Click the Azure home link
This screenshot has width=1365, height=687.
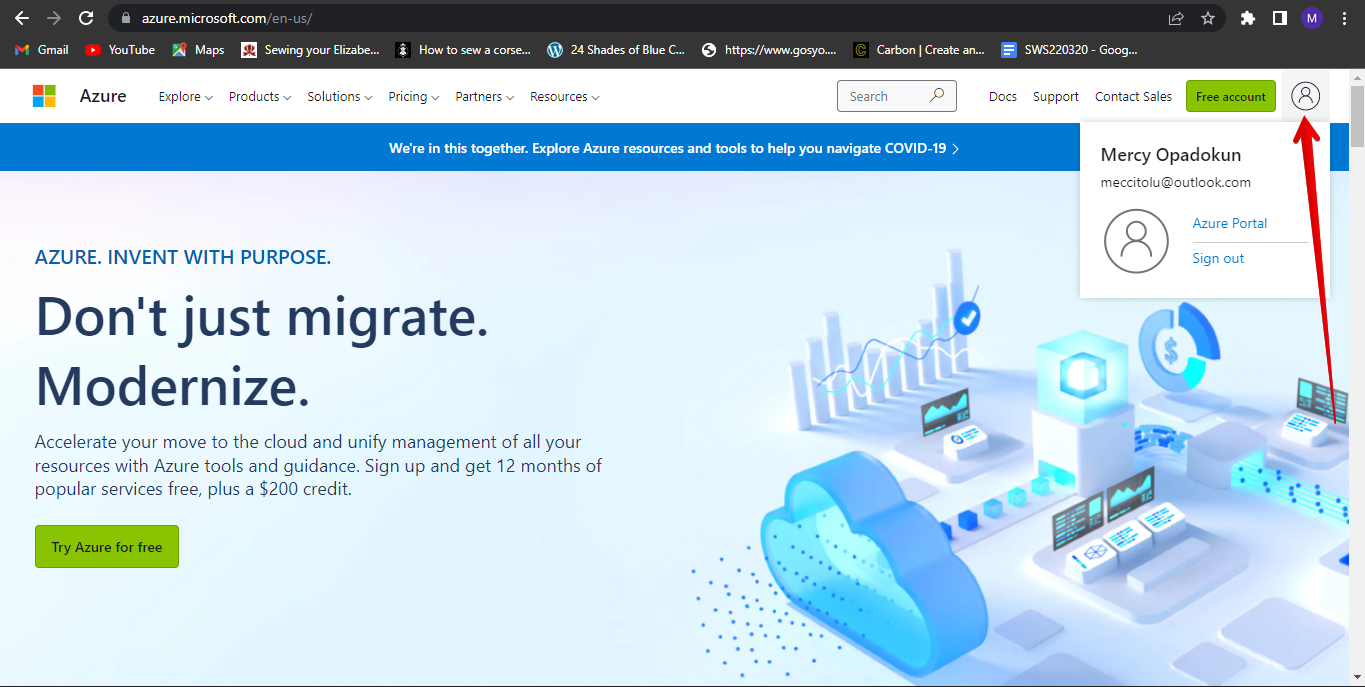[x=103, y=96]
